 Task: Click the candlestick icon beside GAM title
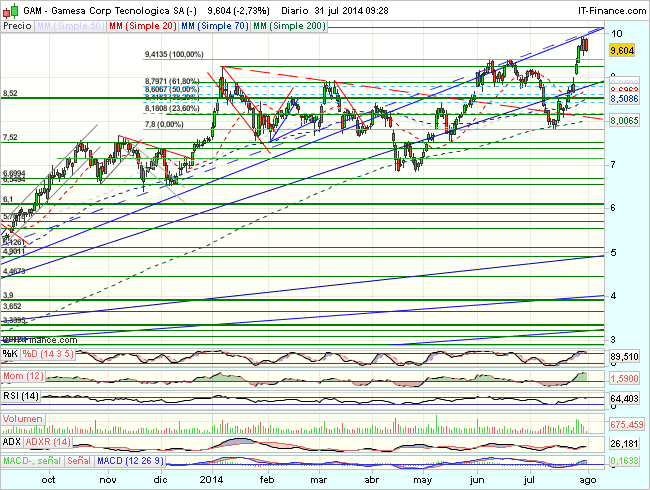10,10
